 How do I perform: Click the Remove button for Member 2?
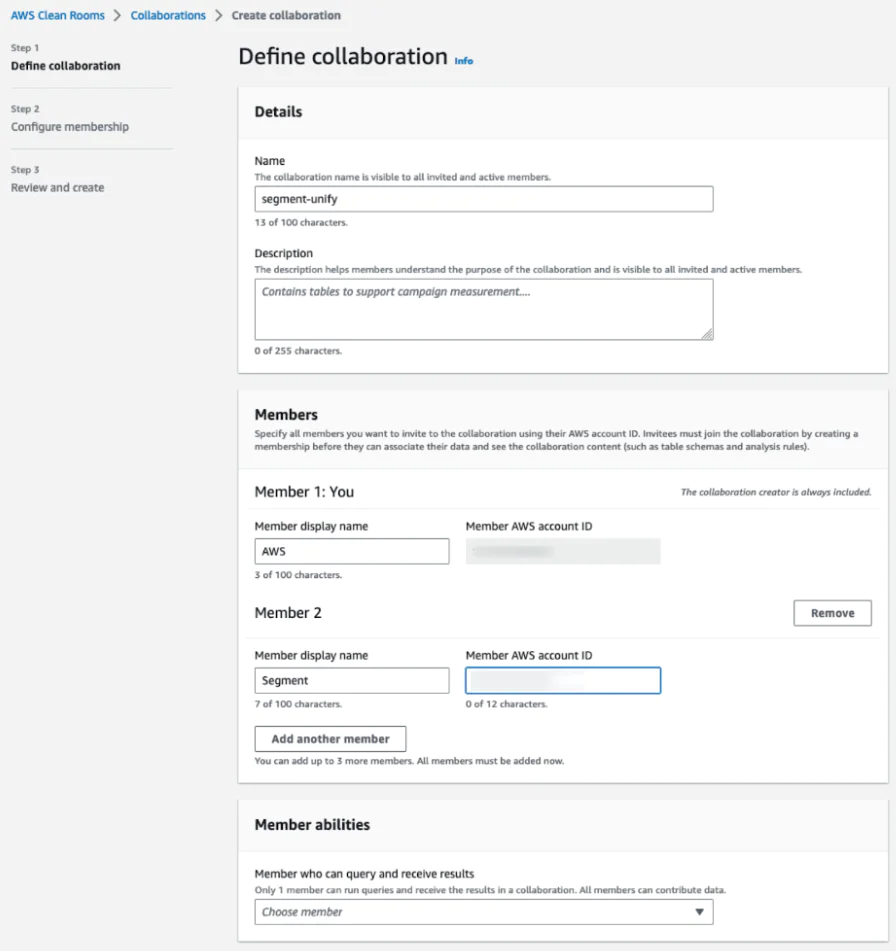(832, 612)
